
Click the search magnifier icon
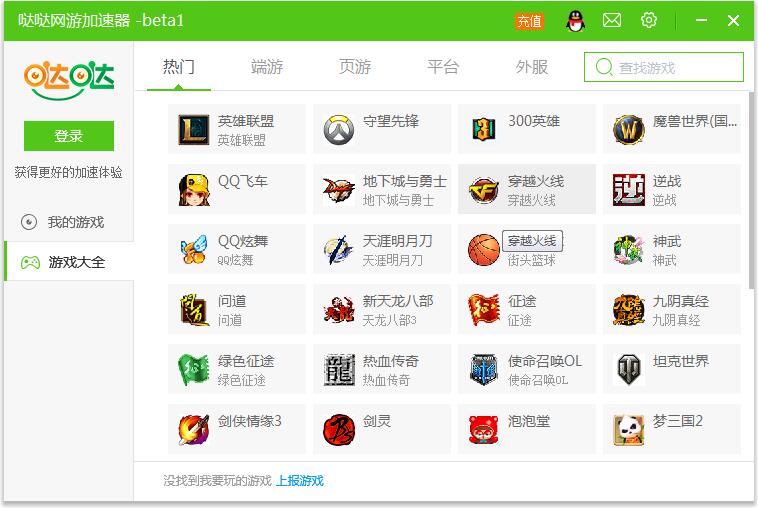[604, 67]
